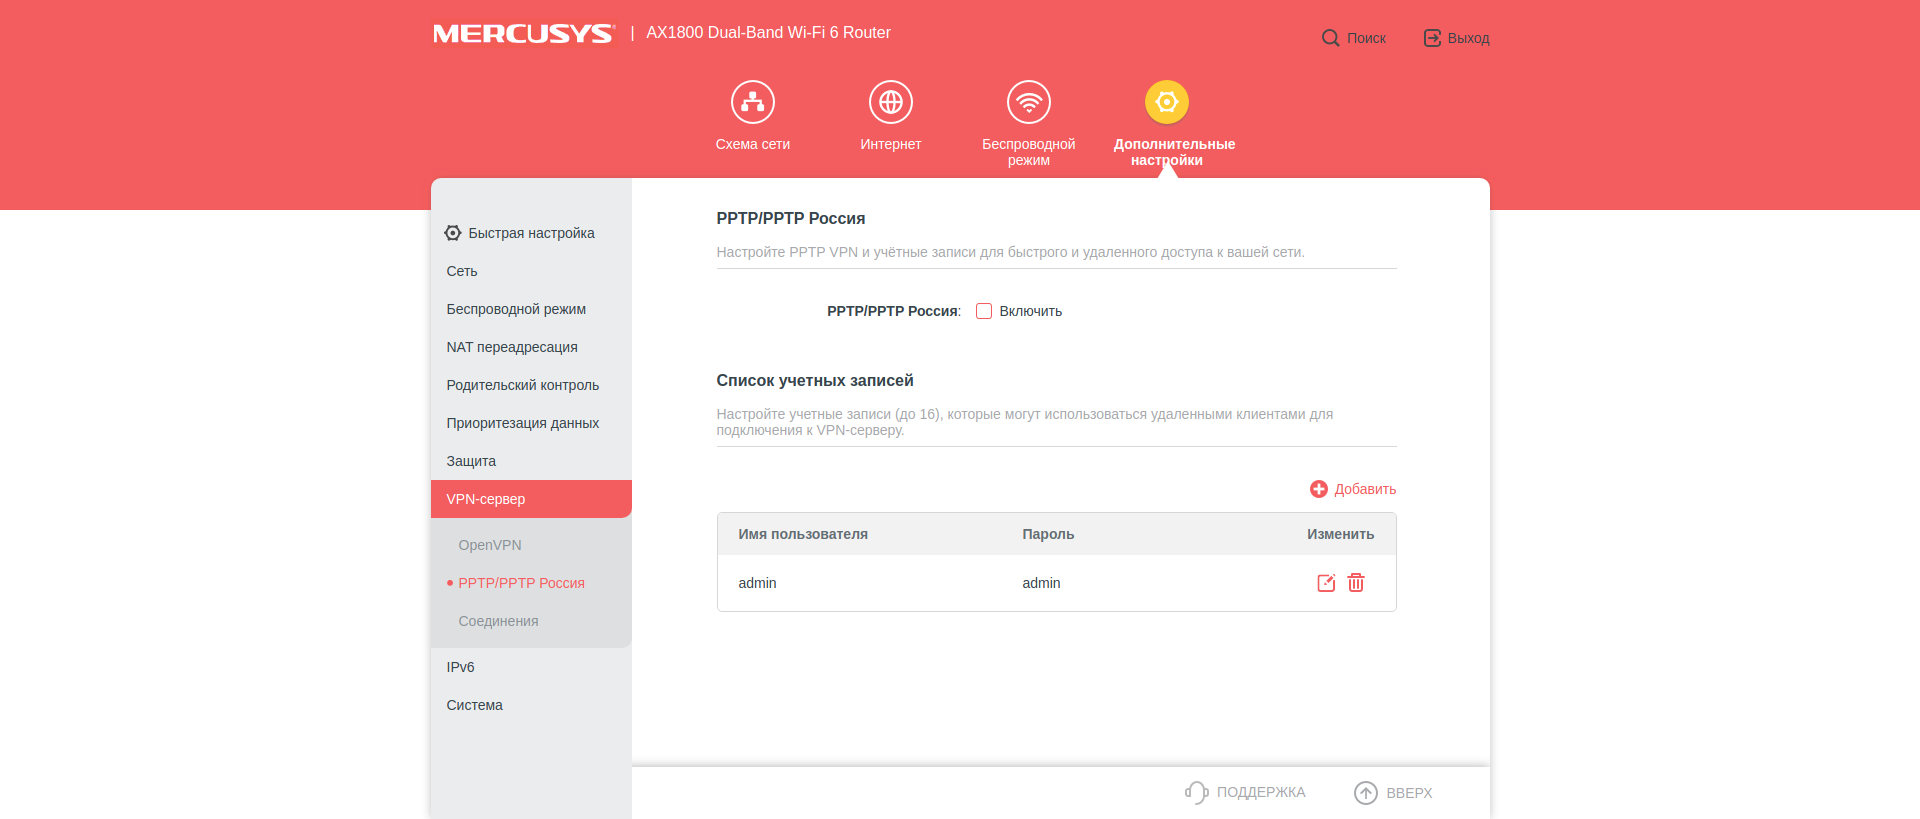Click the edit icon for admin account
This screenshot has width=1920, height=819.
(1326, 583)
